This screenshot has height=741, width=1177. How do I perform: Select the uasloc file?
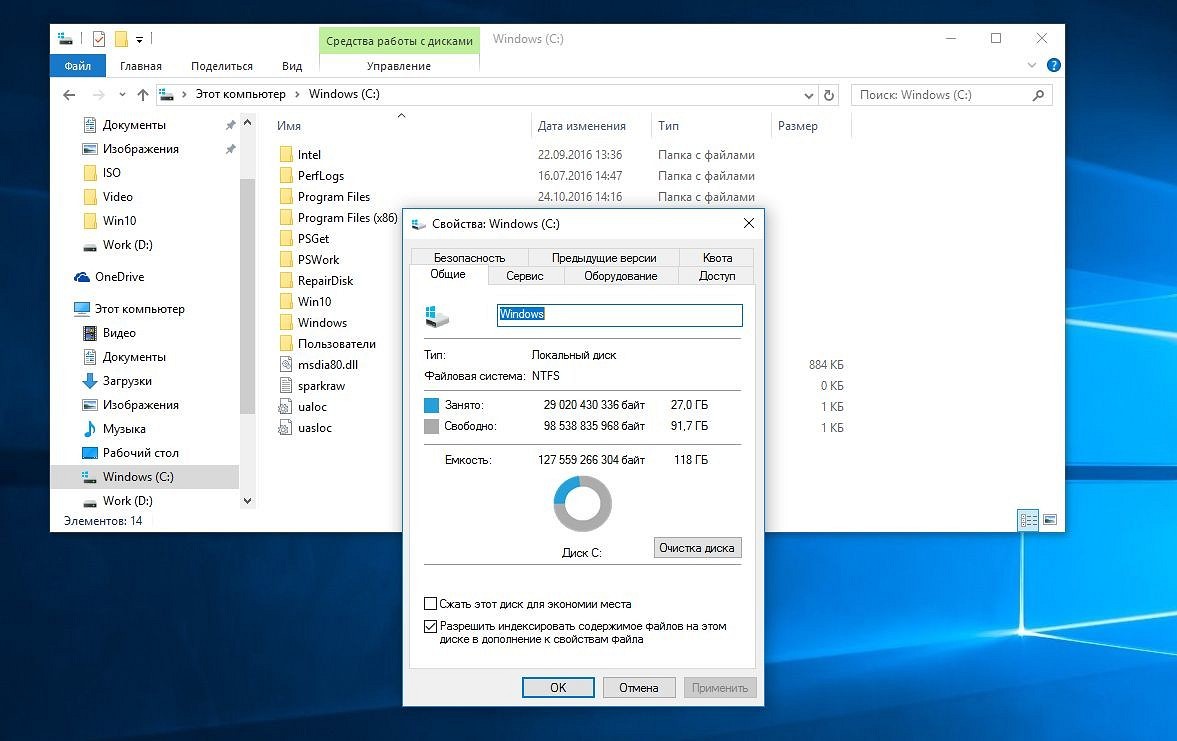point(315,428)
